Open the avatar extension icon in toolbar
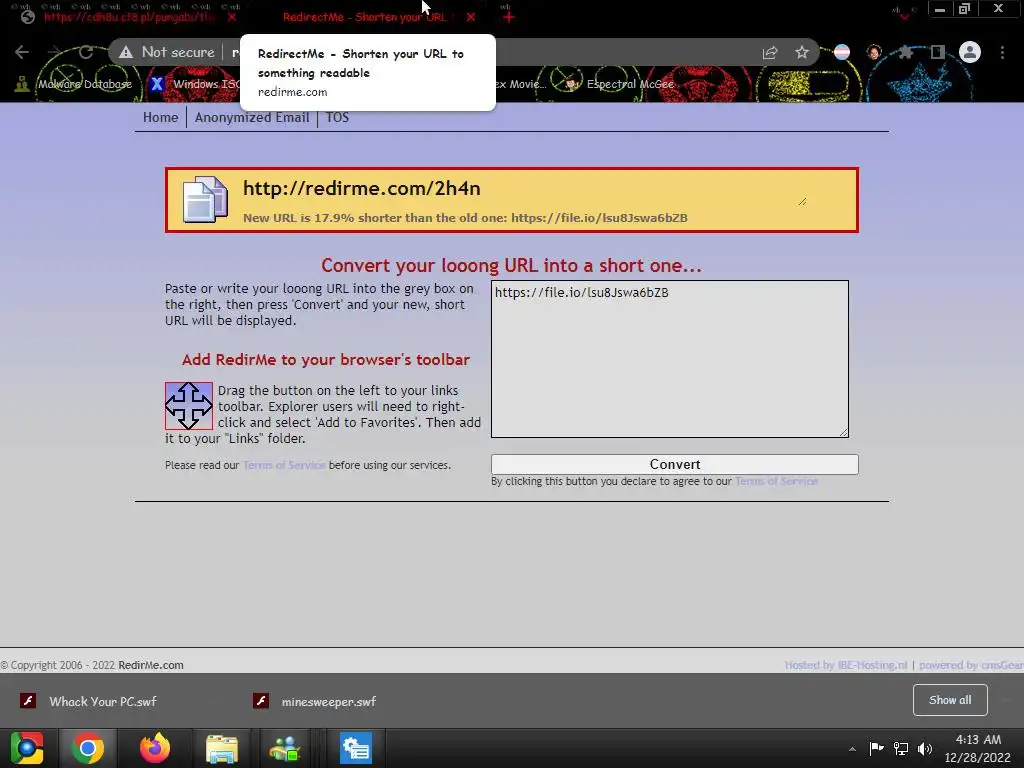 click(x=874, y=52)
